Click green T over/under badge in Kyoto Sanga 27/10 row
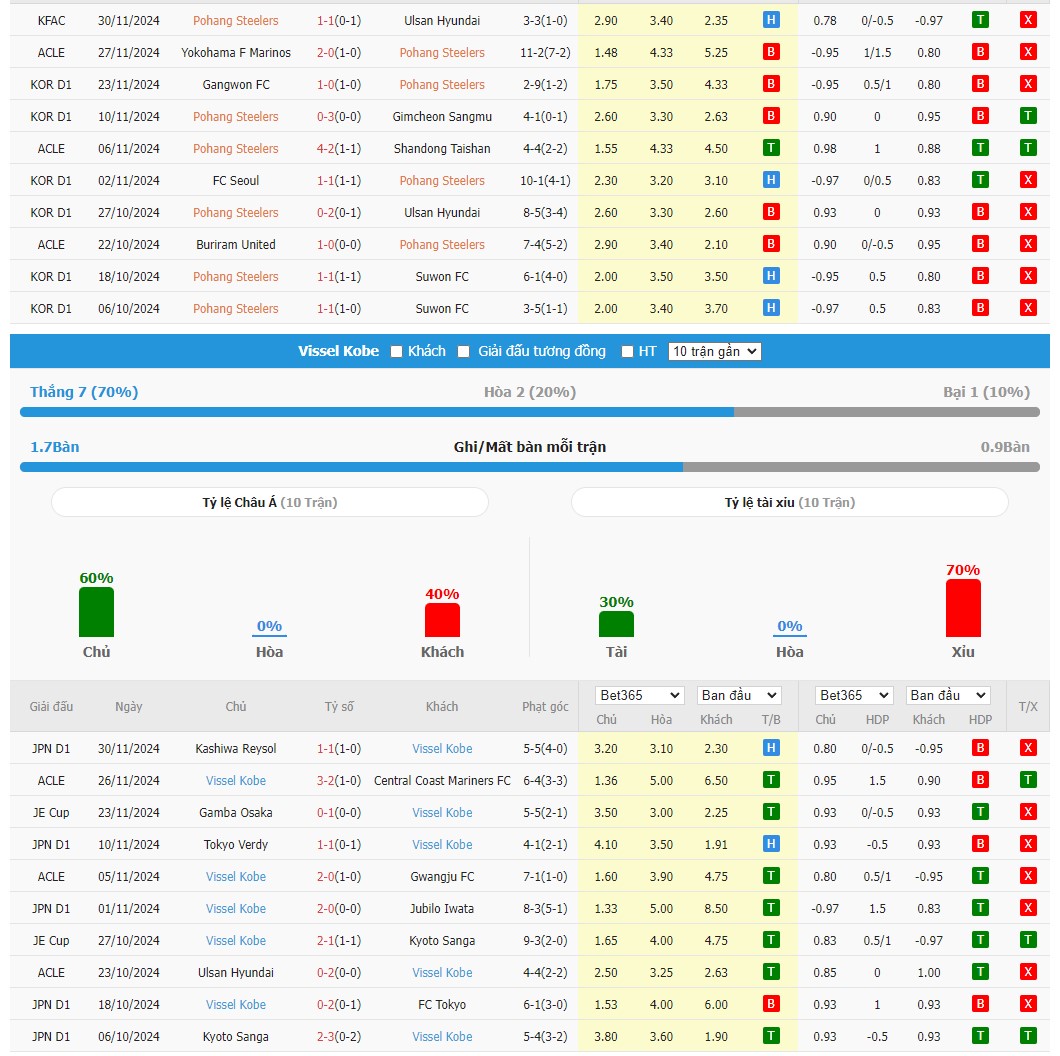Screen dimensions: 1060x1056 [x=1028, y=940]
